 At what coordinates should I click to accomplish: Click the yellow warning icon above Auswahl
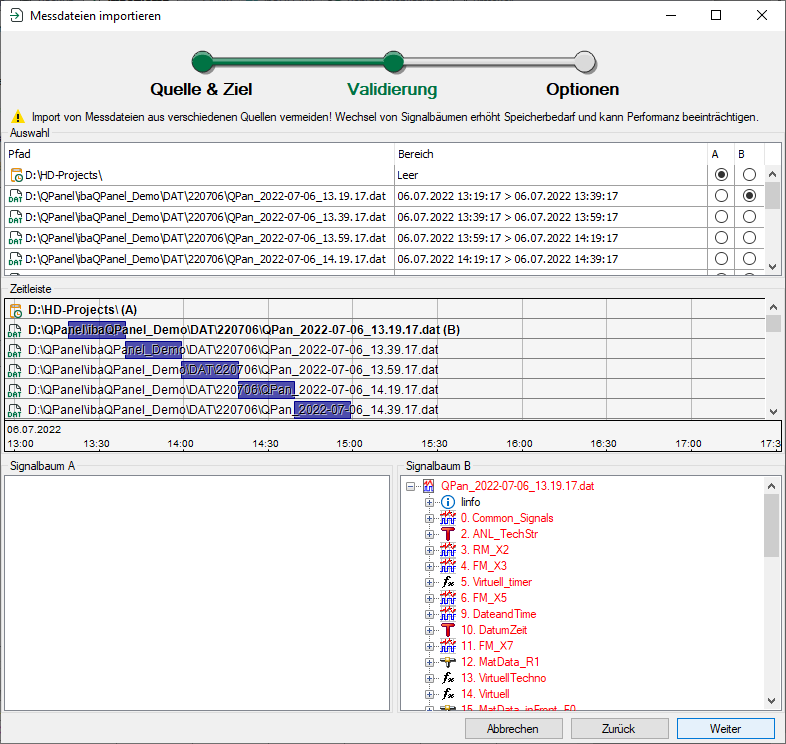[17, 117]
